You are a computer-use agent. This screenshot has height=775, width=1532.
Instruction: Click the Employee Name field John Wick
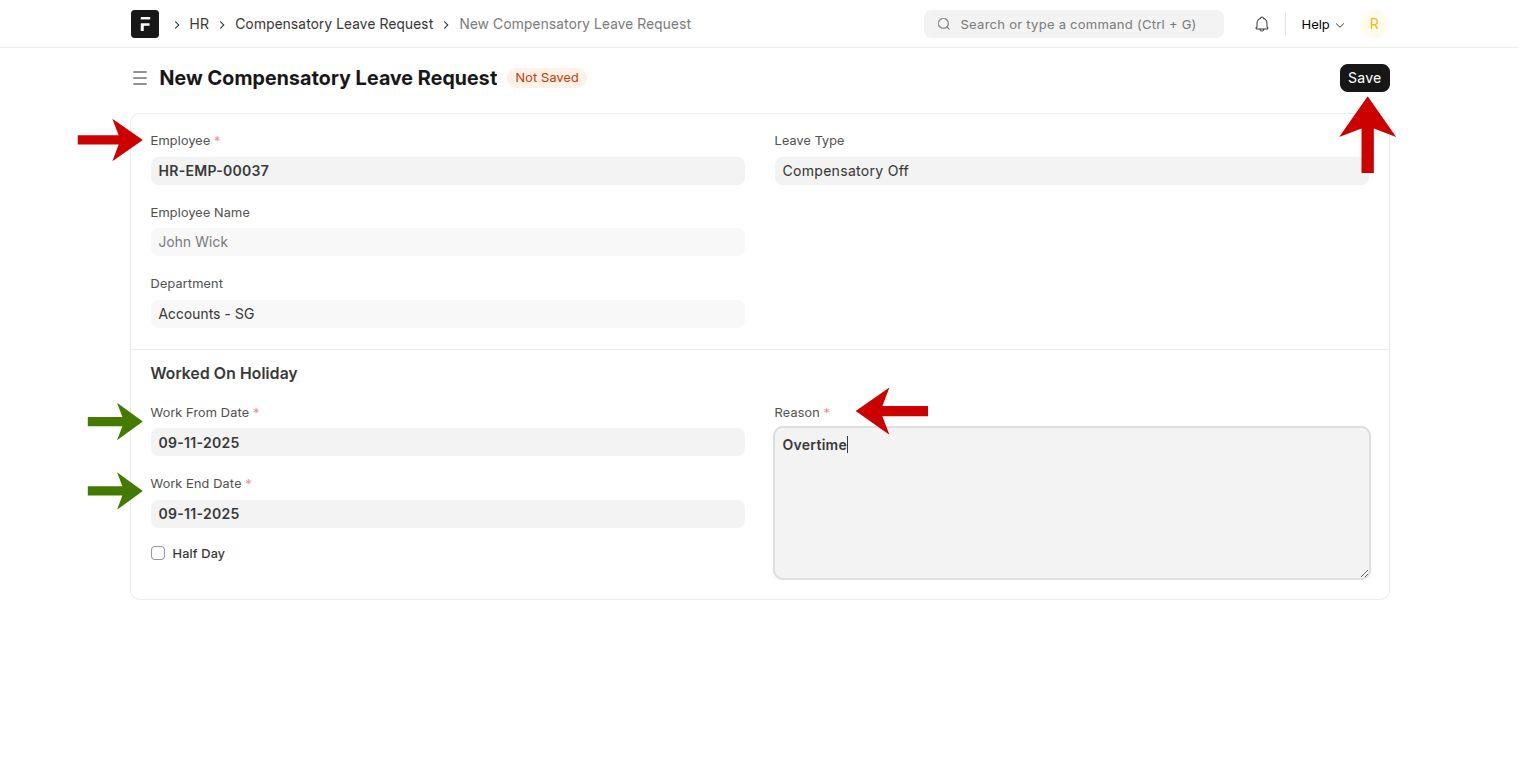click(448, 242)
